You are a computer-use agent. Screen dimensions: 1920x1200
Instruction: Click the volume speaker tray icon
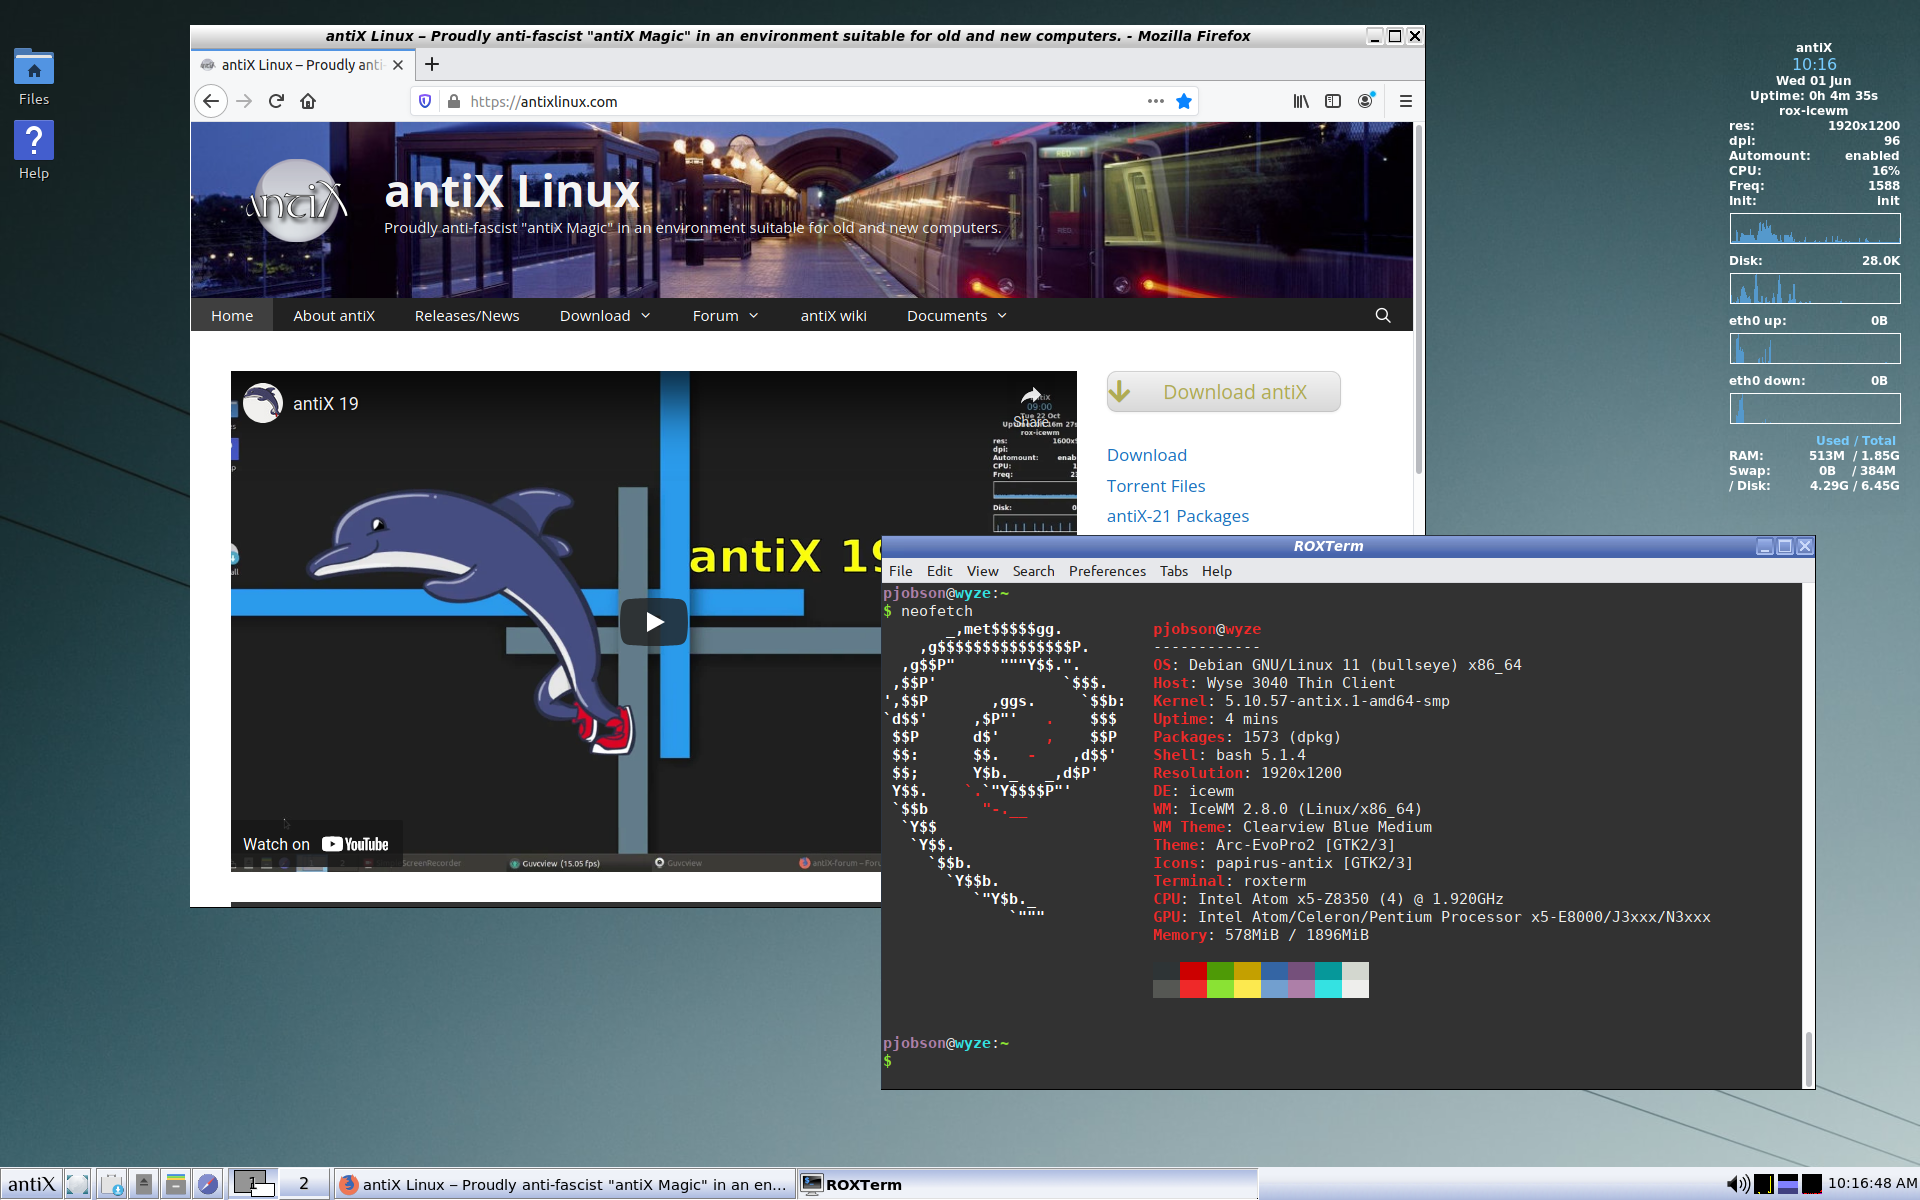[x=1737, y=1184]
